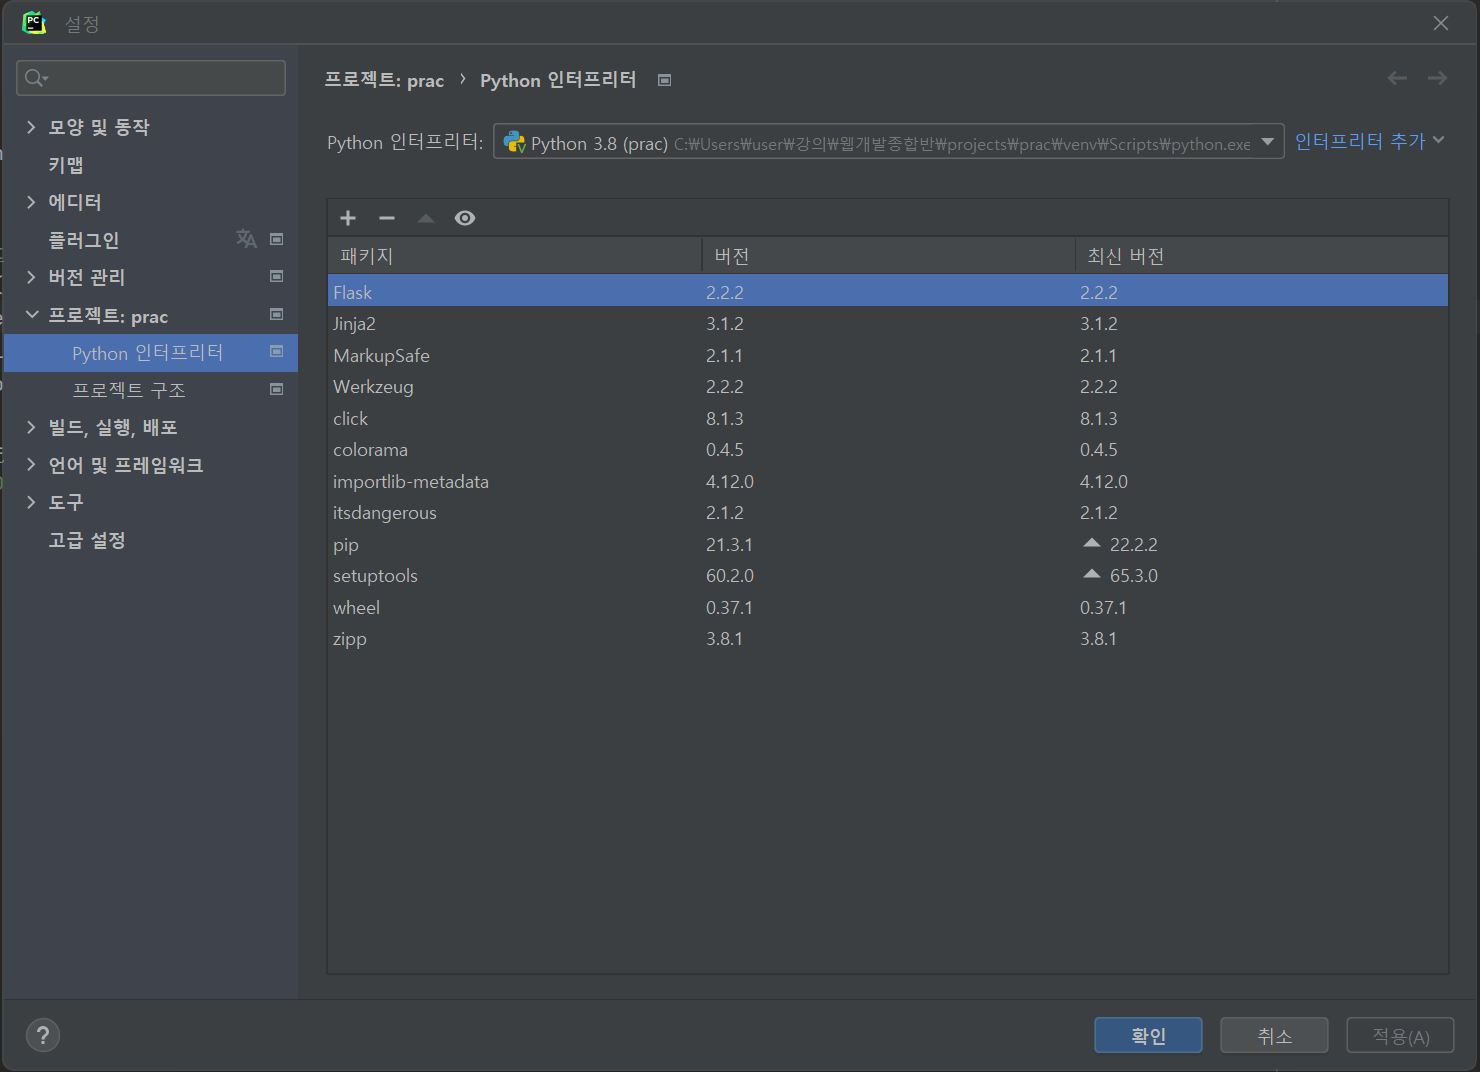
Task: Select the itsdangerous package row
Action: tap(888, 513)
